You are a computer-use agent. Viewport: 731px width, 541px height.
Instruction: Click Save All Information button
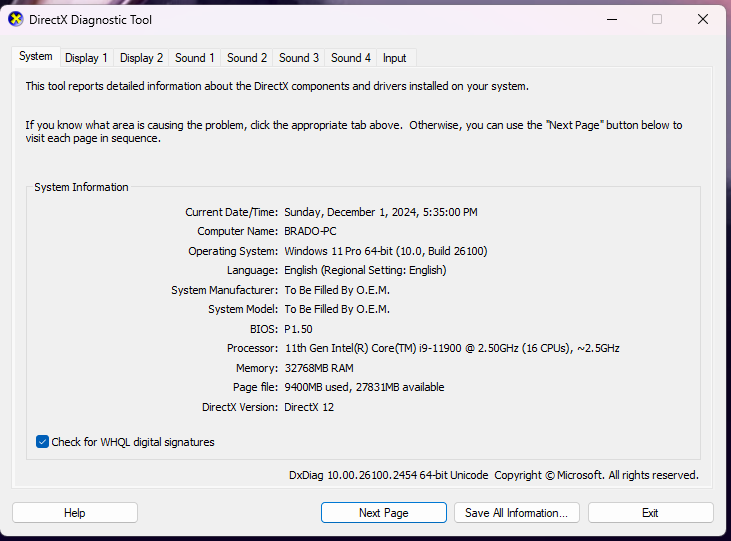(517, 513)
